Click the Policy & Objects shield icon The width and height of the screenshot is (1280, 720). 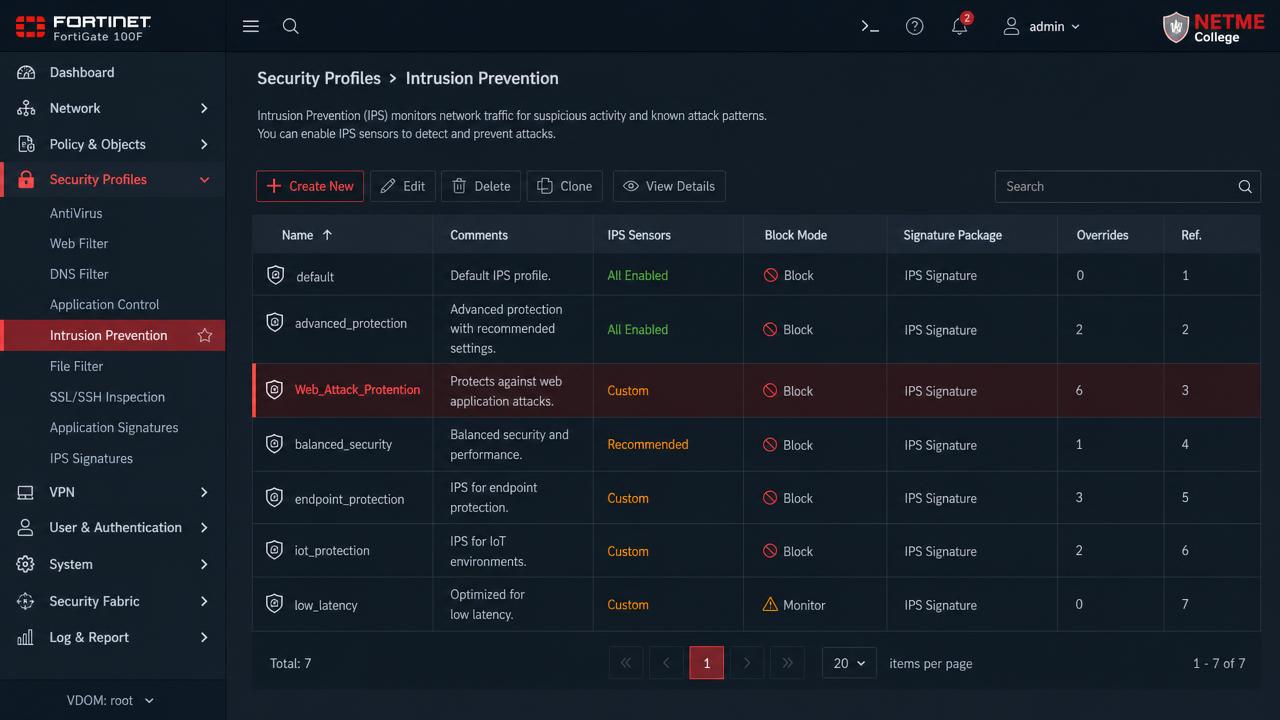tap(26, 144)
